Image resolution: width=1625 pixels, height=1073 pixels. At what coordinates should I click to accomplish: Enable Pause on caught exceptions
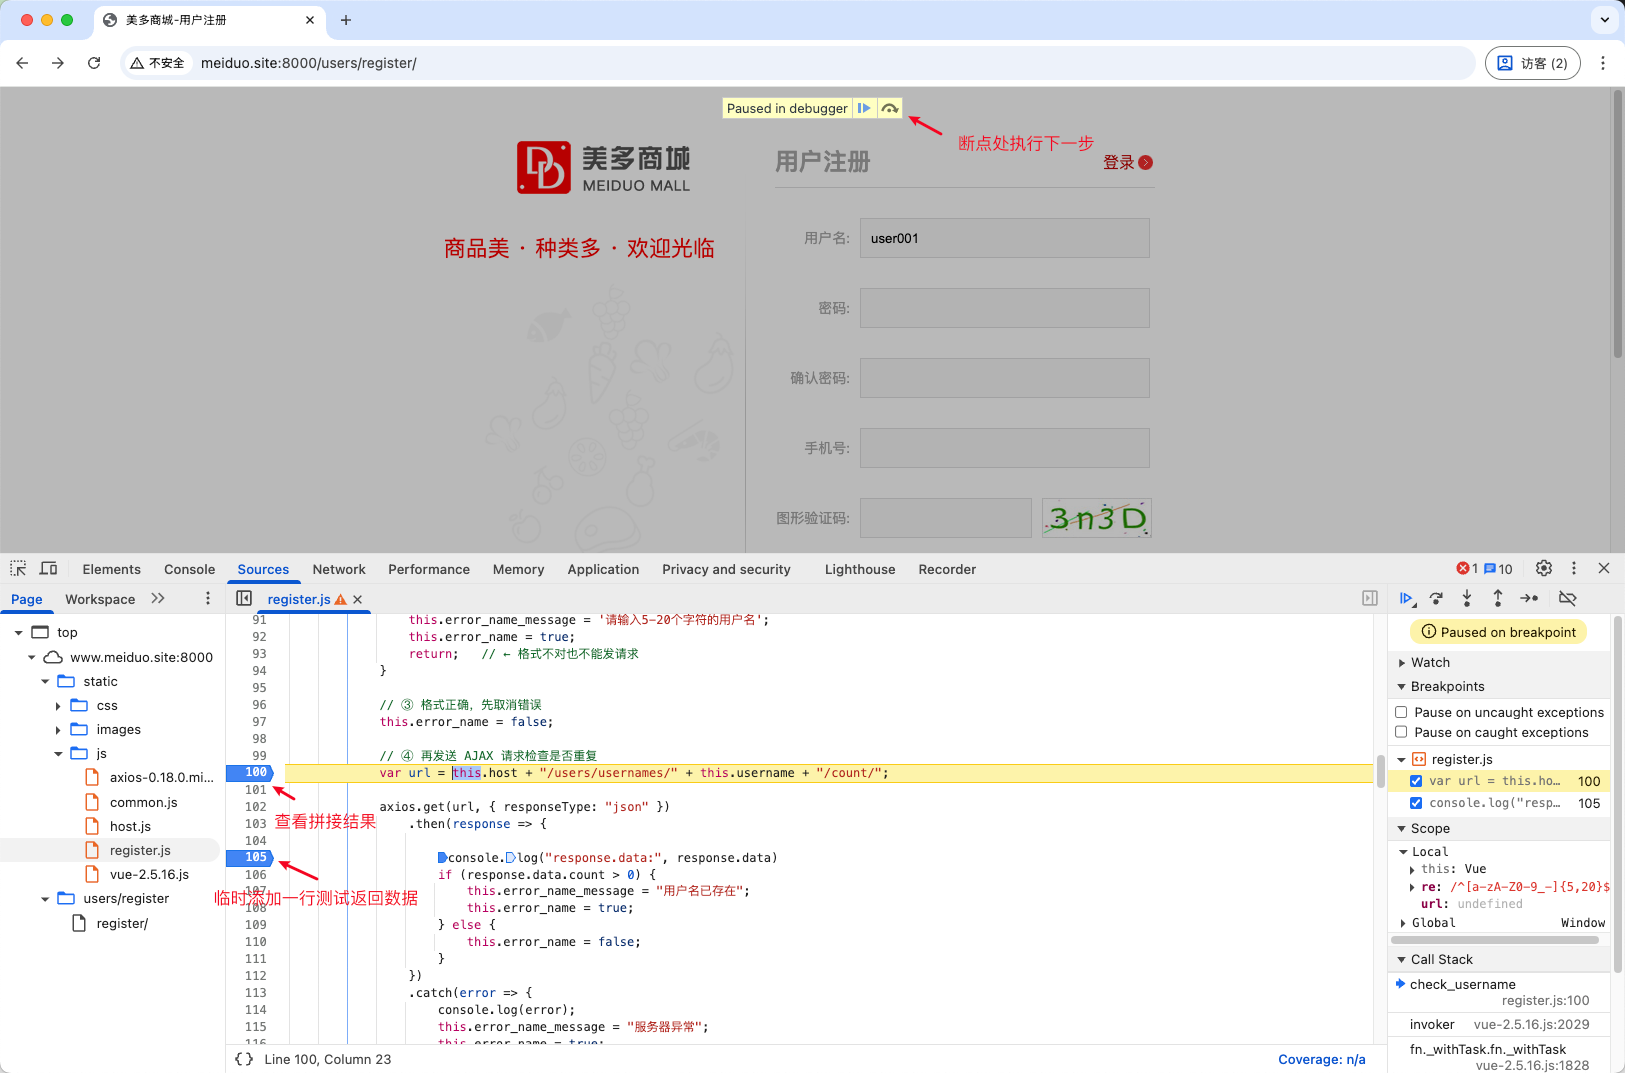click(x=1401, y=732)
